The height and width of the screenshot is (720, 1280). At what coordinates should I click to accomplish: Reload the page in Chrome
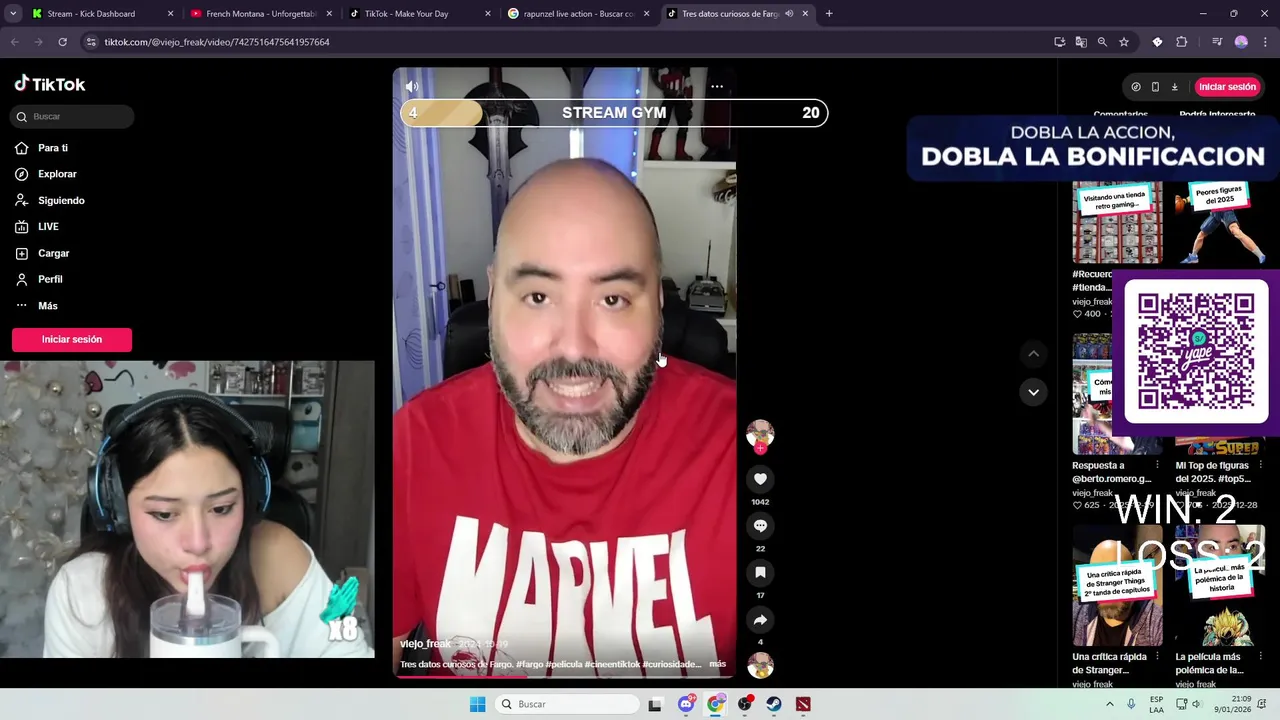[x=62, y=42]
